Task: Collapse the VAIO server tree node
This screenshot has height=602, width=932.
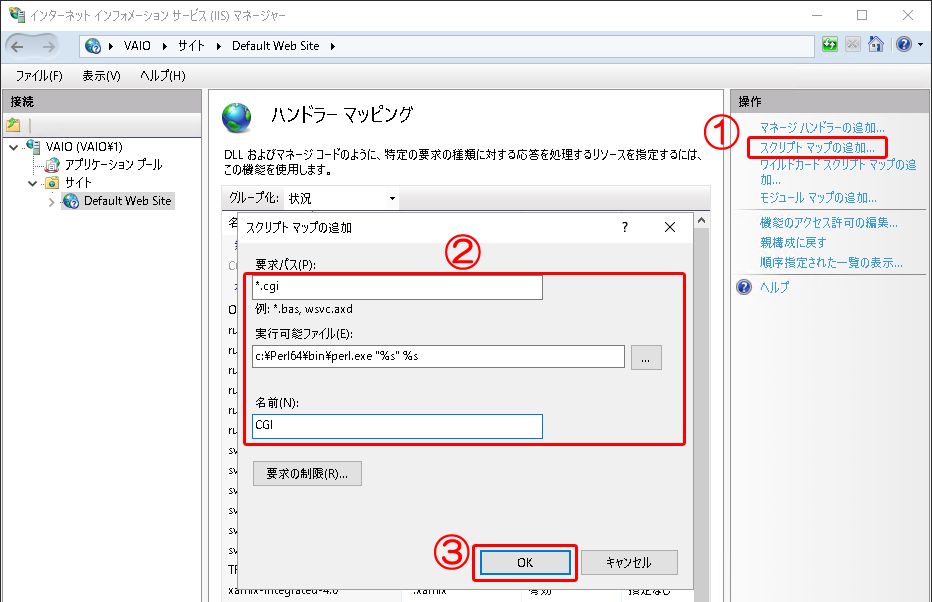Action: tap(13, 147)
